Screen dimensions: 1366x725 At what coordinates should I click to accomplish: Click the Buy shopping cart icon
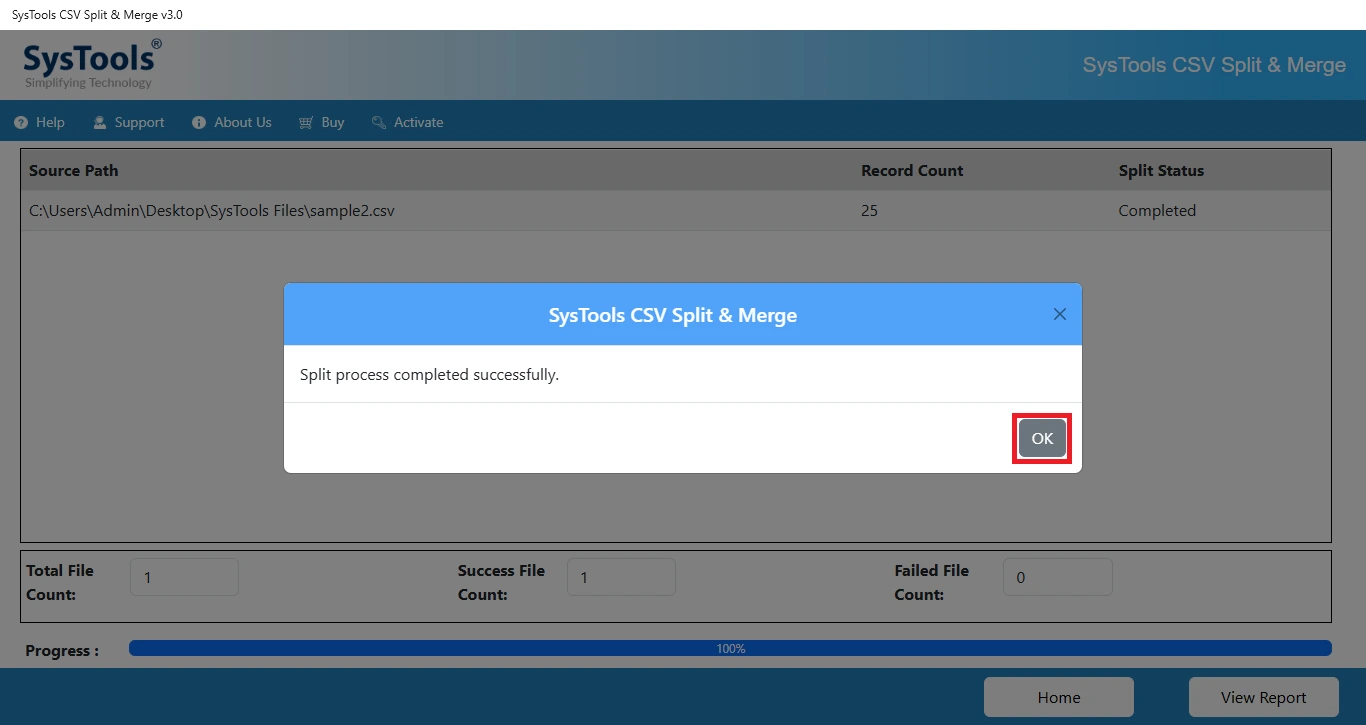[x=306, y=122]
